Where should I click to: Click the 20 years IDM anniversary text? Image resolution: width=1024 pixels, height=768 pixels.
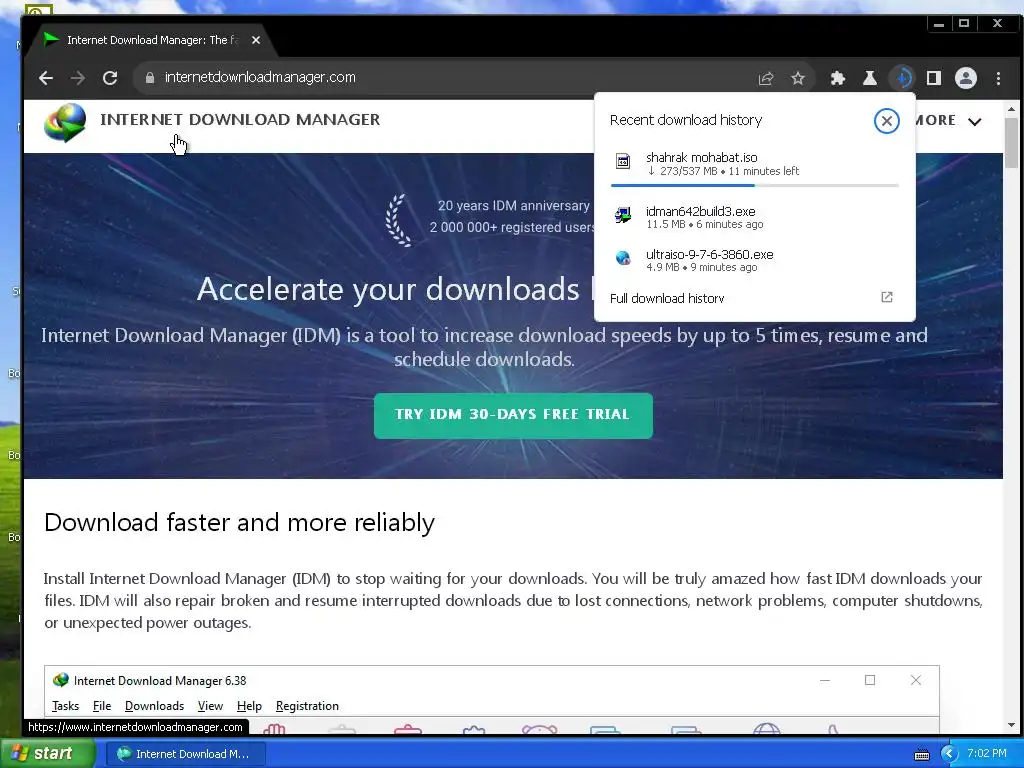[x=513, y=206]
